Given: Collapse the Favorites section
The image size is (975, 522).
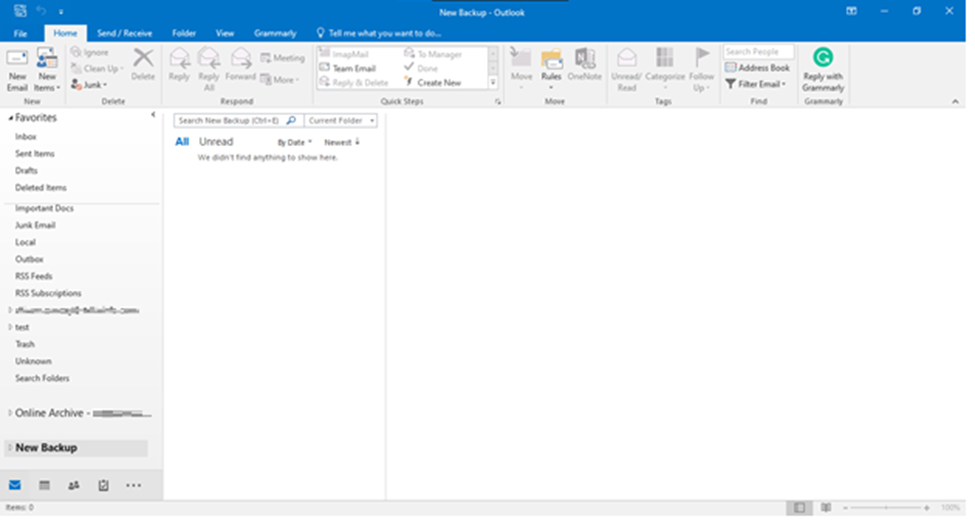Looking at the screenshot, I should click(11, 118).
